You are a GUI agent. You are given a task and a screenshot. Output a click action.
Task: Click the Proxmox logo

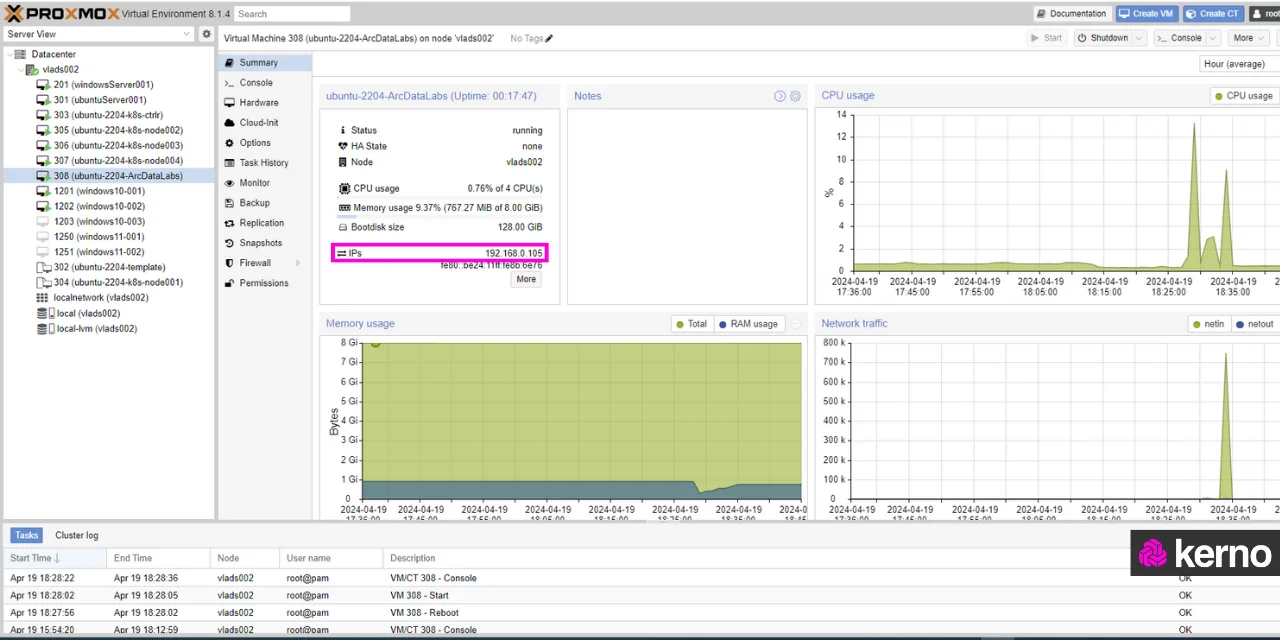pyautogui.click(x=62, y=13)
